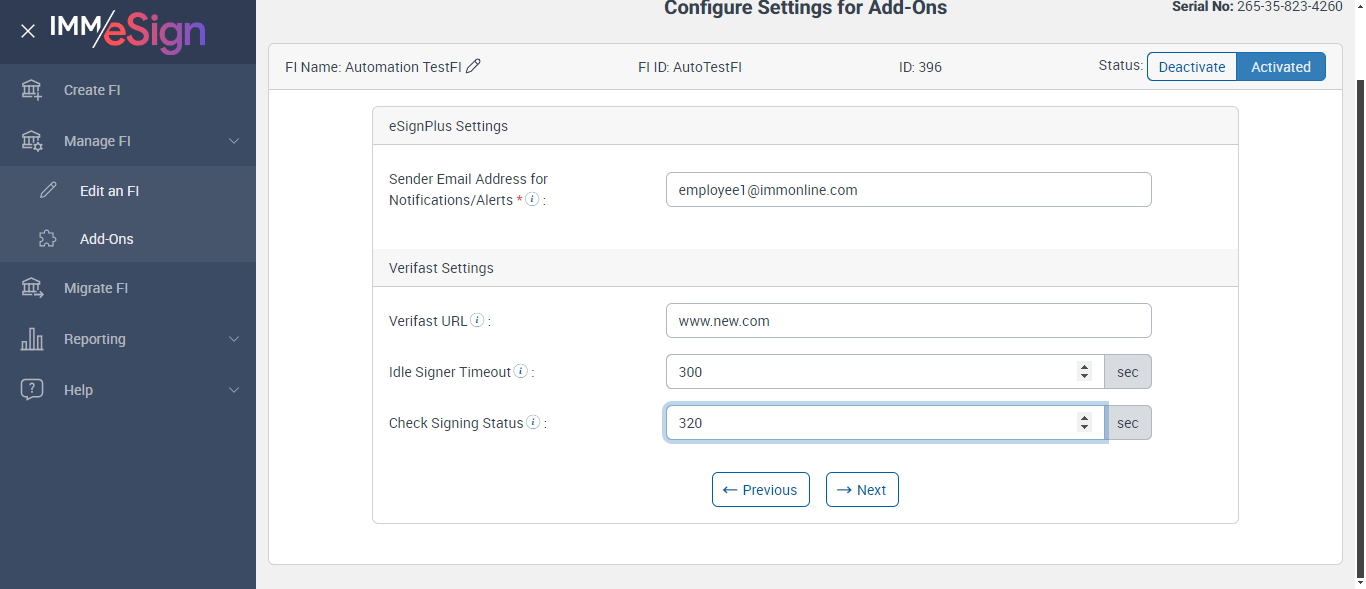Open the Edit an FI menu item

click(x=109, y=190)
